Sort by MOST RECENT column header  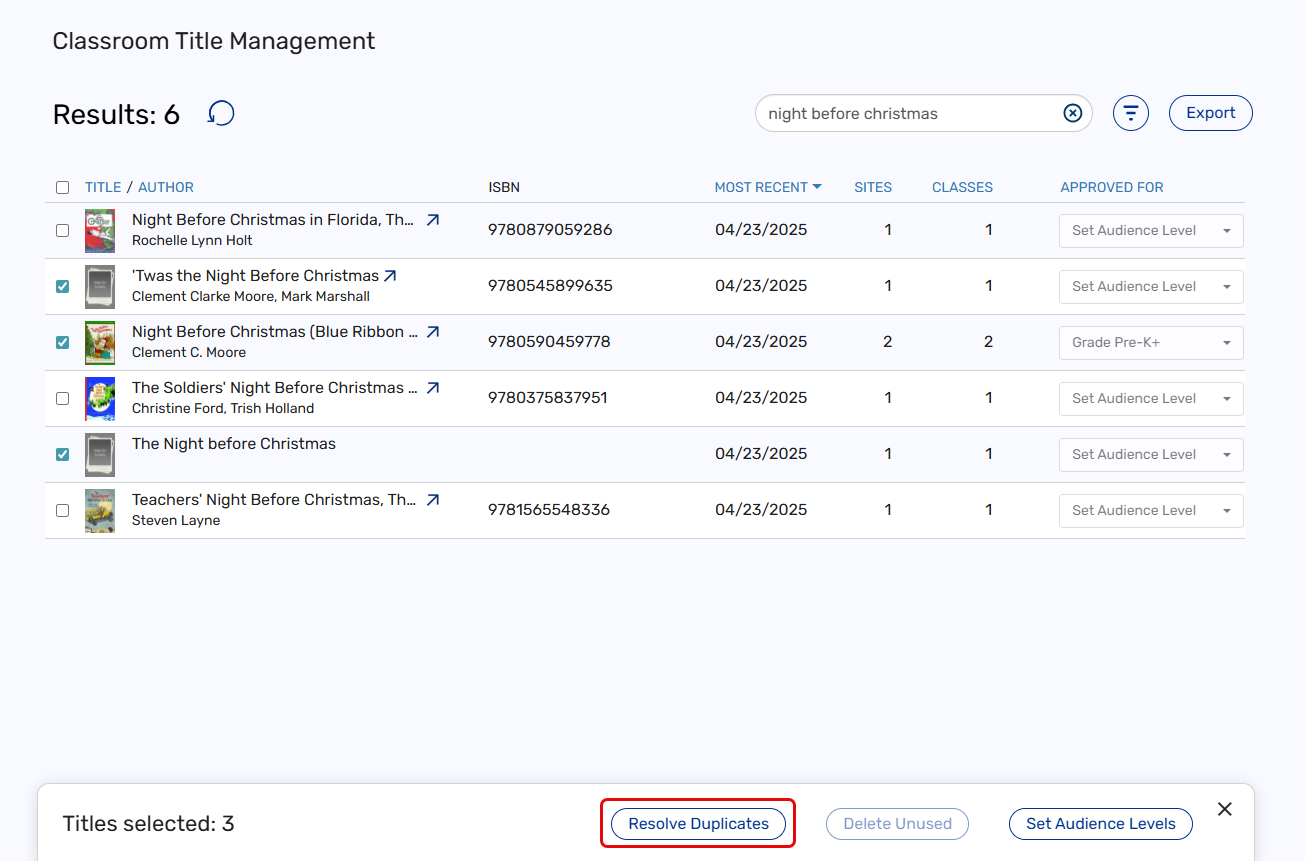click(x=761, y=187)
